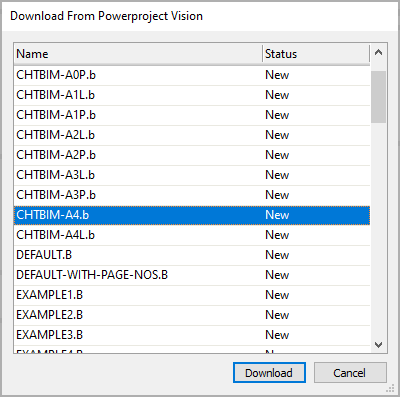Image resolution: width=400 pixels, height=397 pixels.
Task: Click the New status beside DEFAULT.B
Action: click(277, 255)
